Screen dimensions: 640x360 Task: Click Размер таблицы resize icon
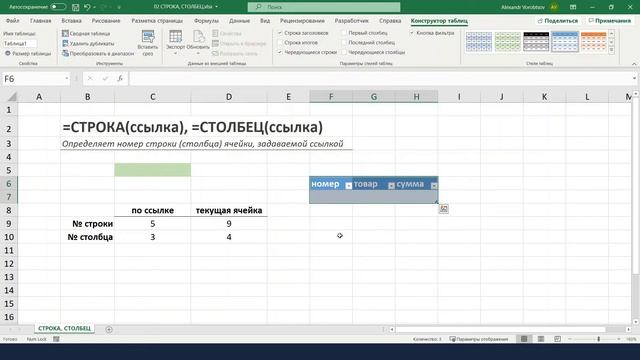(x=7, y=53)
